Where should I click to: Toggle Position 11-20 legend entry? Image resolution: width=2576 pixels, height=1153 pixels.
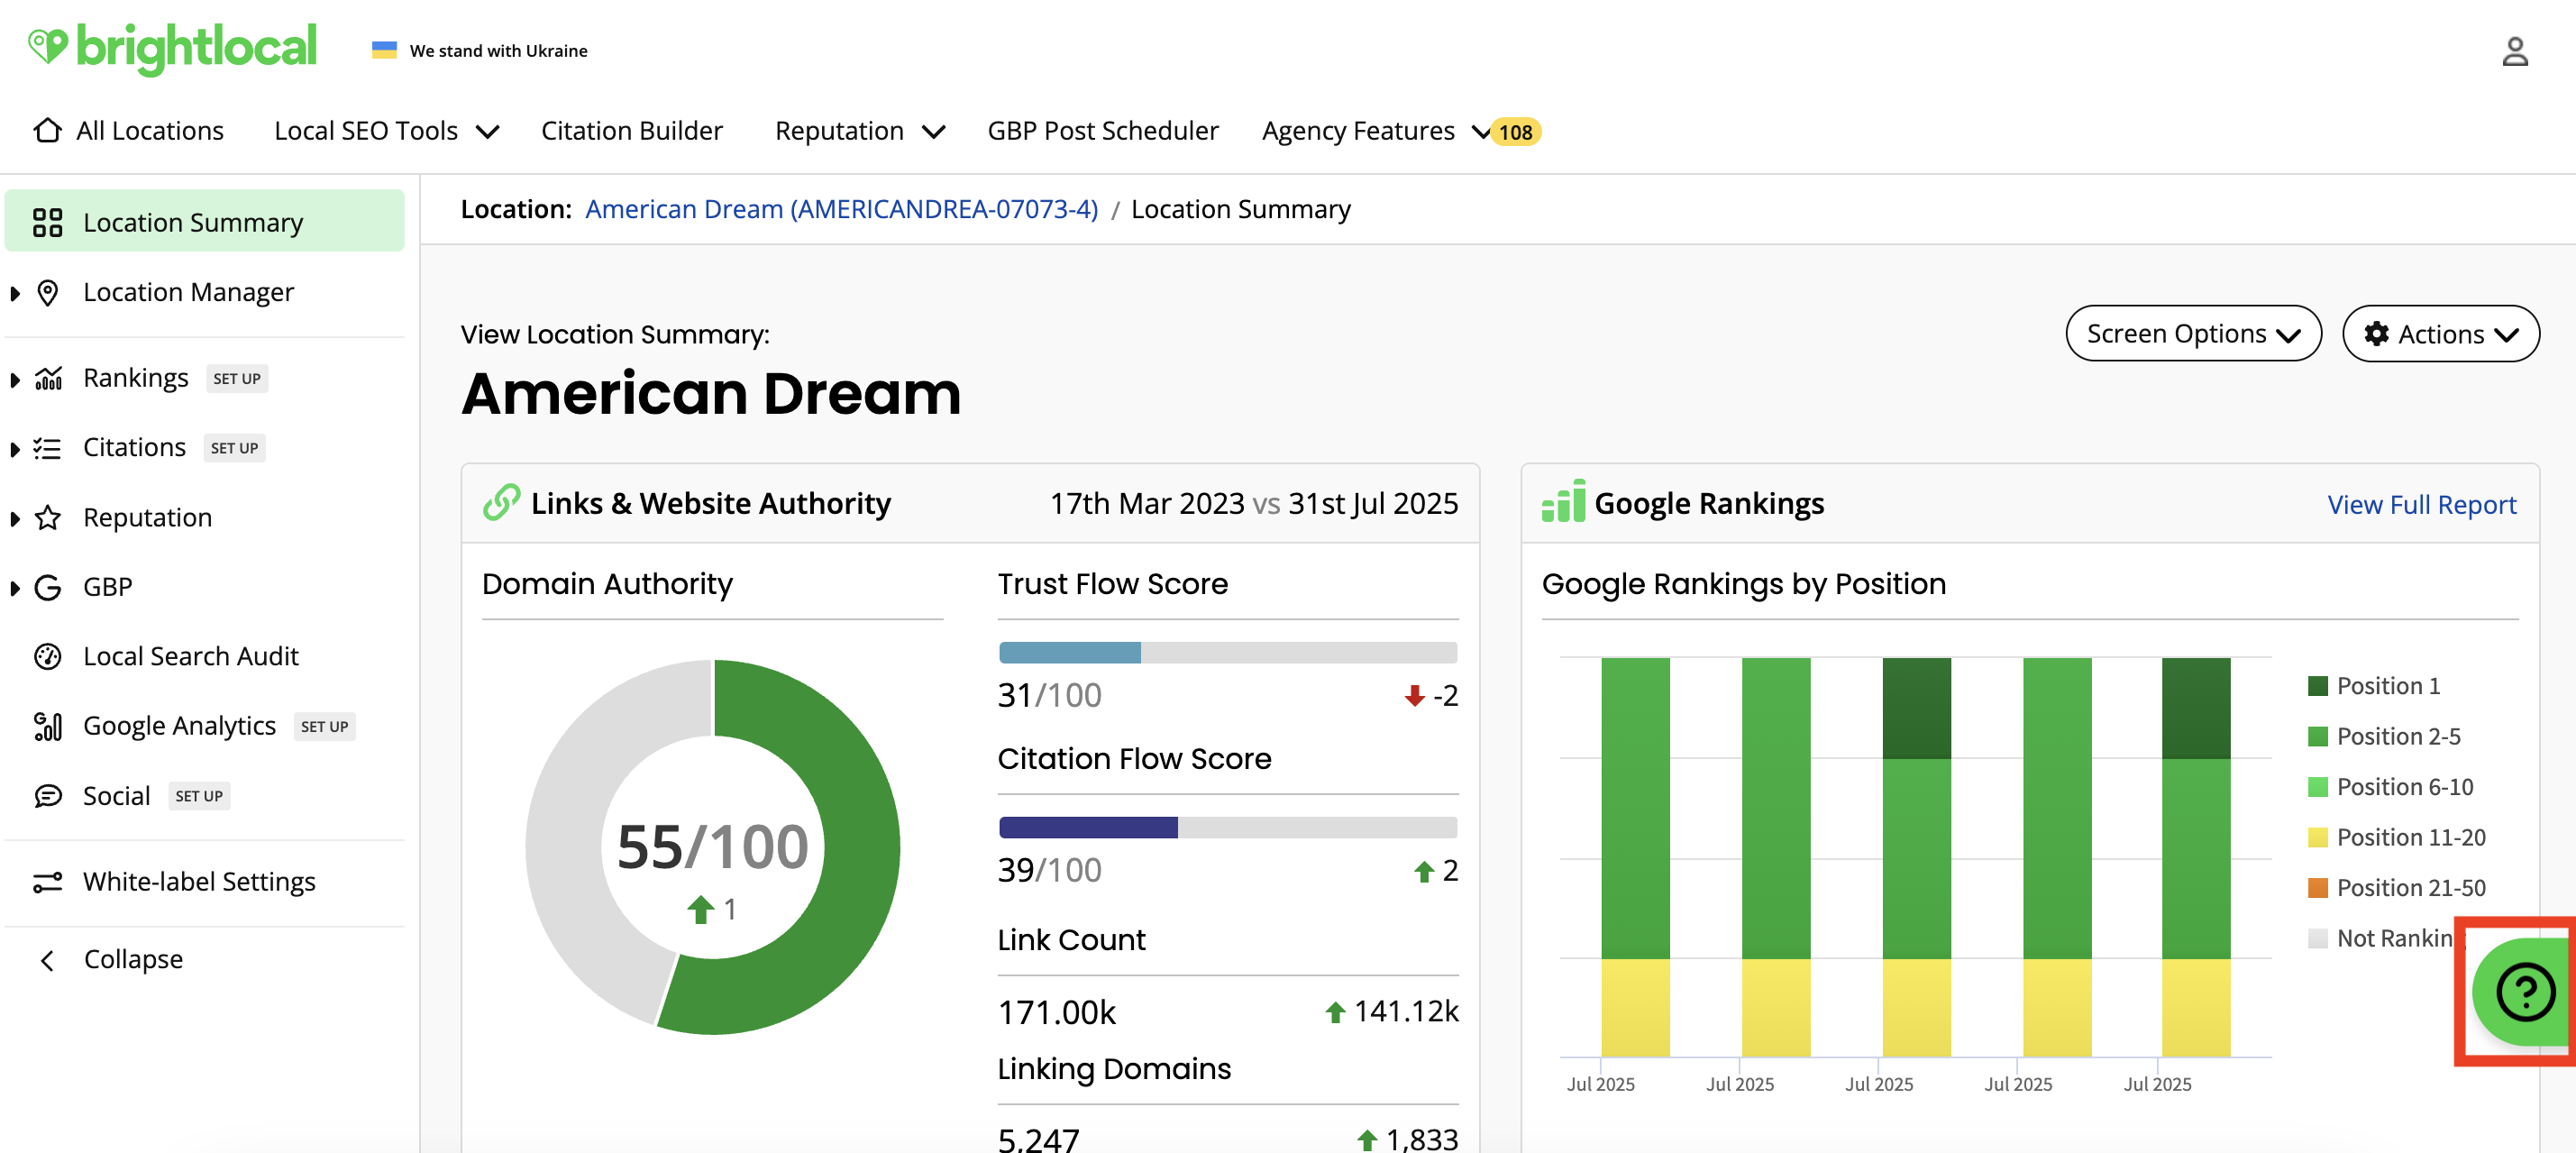click(x=2396, y=838)
